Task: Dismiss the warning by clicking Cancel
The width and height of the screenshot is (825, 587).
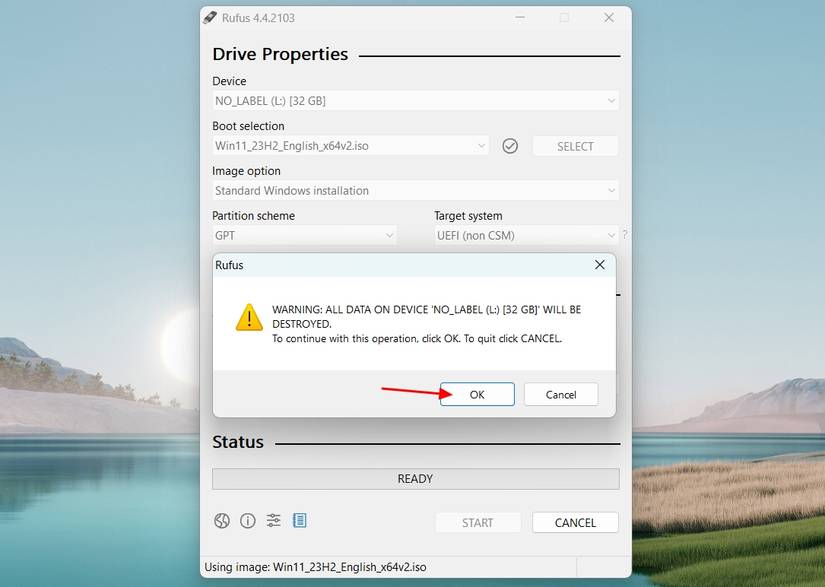Action: [561, 394]
